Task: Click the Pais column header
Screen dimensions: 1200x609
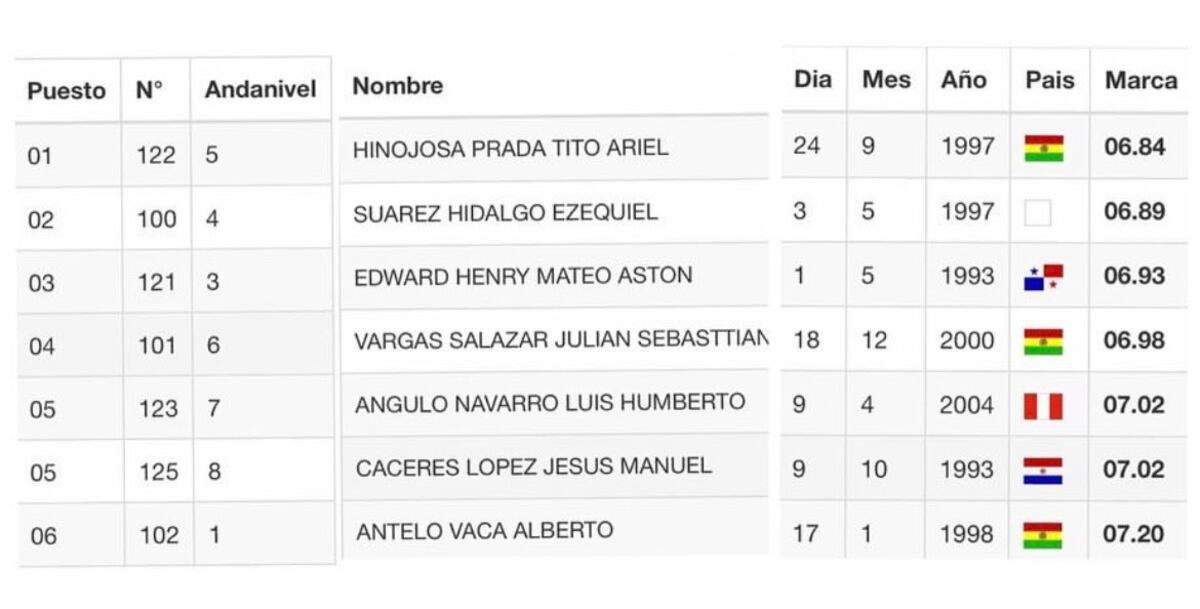Action: [x=1050, y=80]
